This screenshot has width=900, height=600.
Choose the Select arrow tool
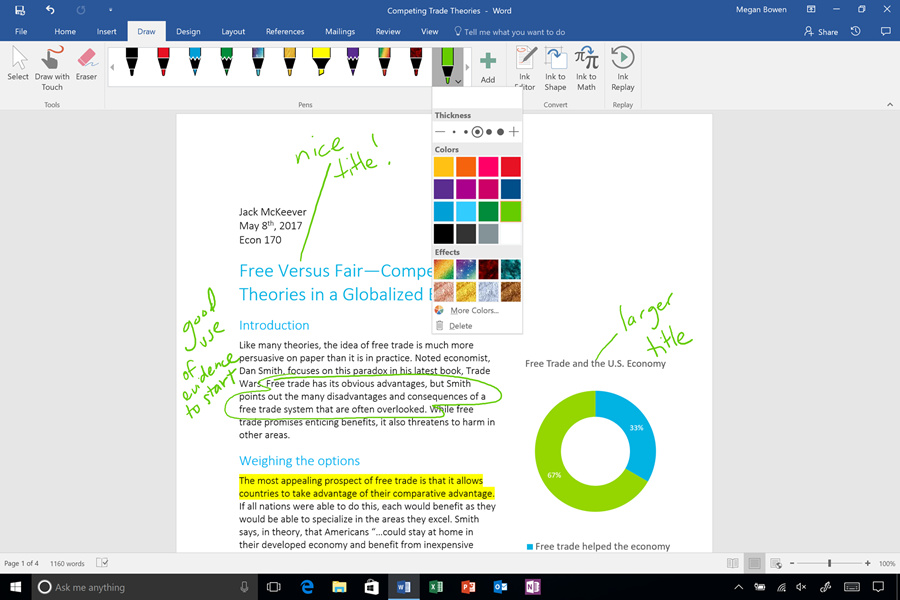click(18, 64)
